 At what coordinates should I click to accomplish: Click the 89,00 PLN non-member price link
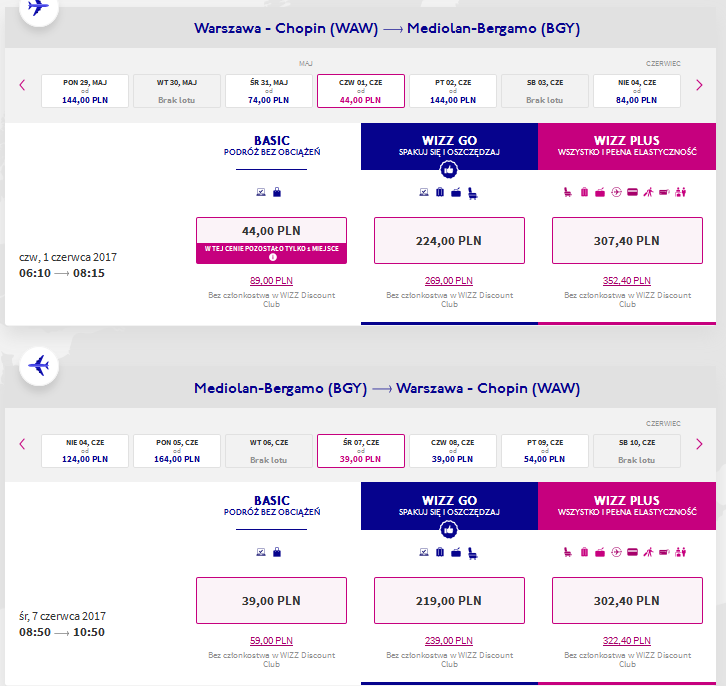coord(271,281)
